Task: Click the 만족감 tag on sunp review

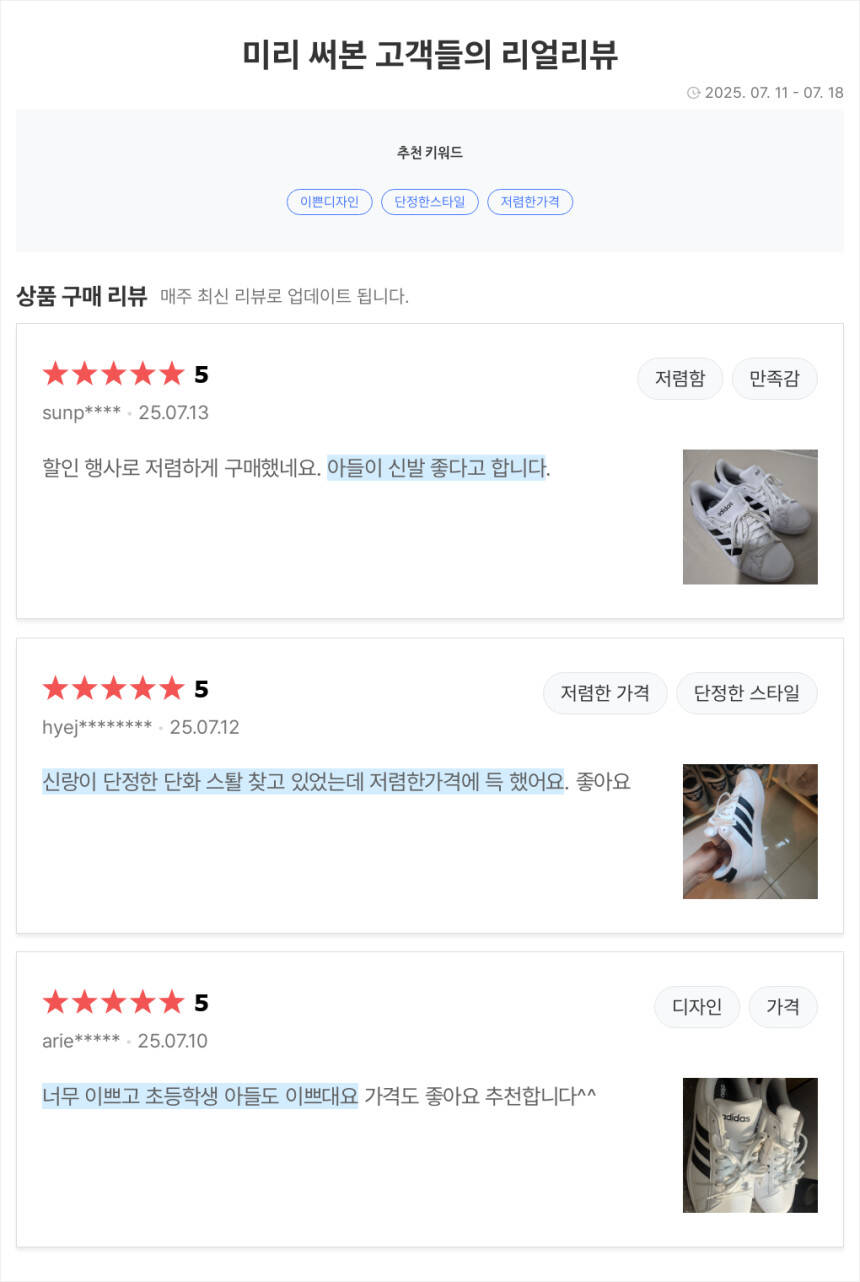Action: pyautogui.click(x=775, y=379)
